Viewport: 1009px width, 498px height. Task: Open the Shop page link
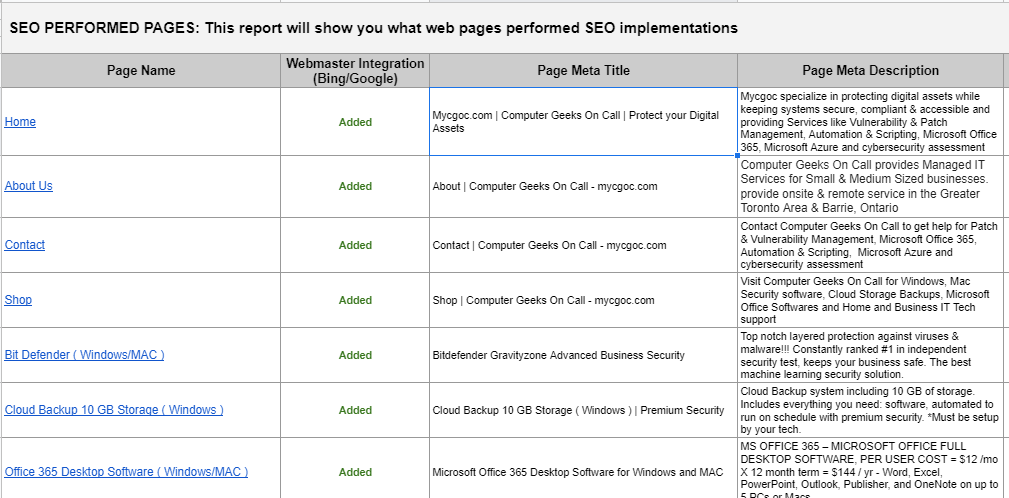pos(18,300)
